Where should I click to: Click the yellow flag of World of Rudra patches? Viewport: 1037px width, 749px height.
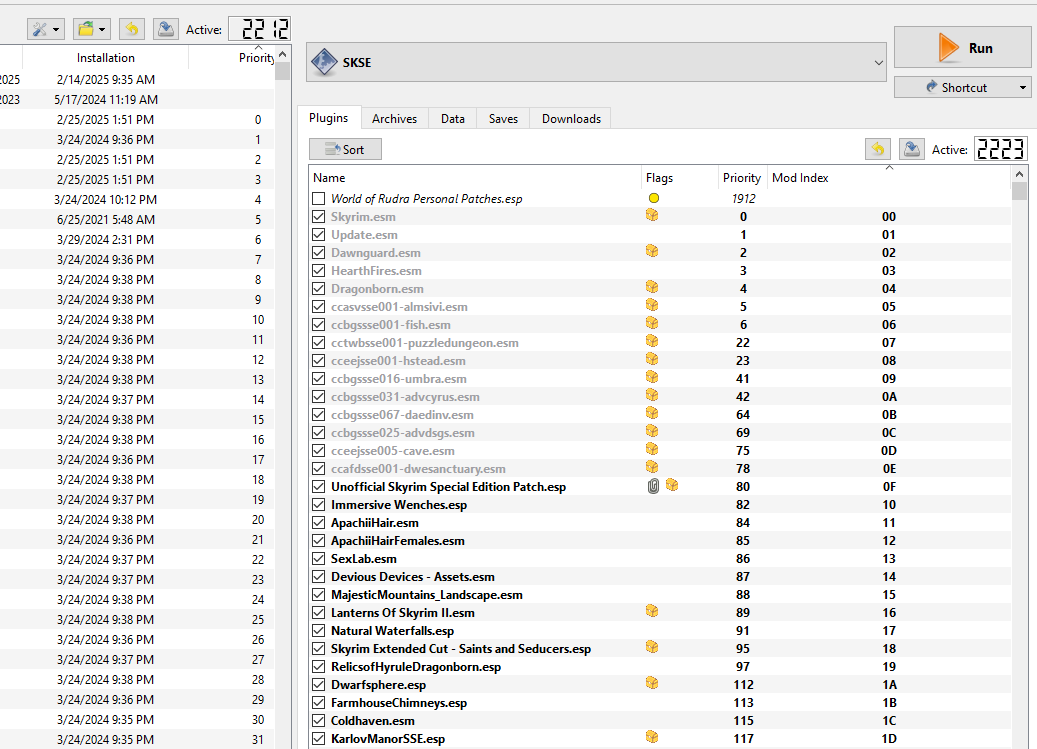point(653,198)
